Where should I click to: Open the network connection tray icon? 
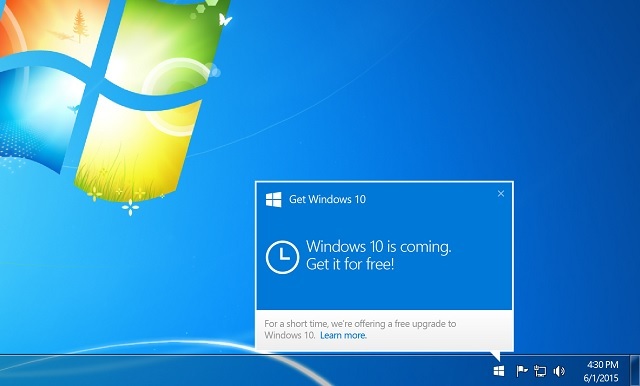coord(540,371)
